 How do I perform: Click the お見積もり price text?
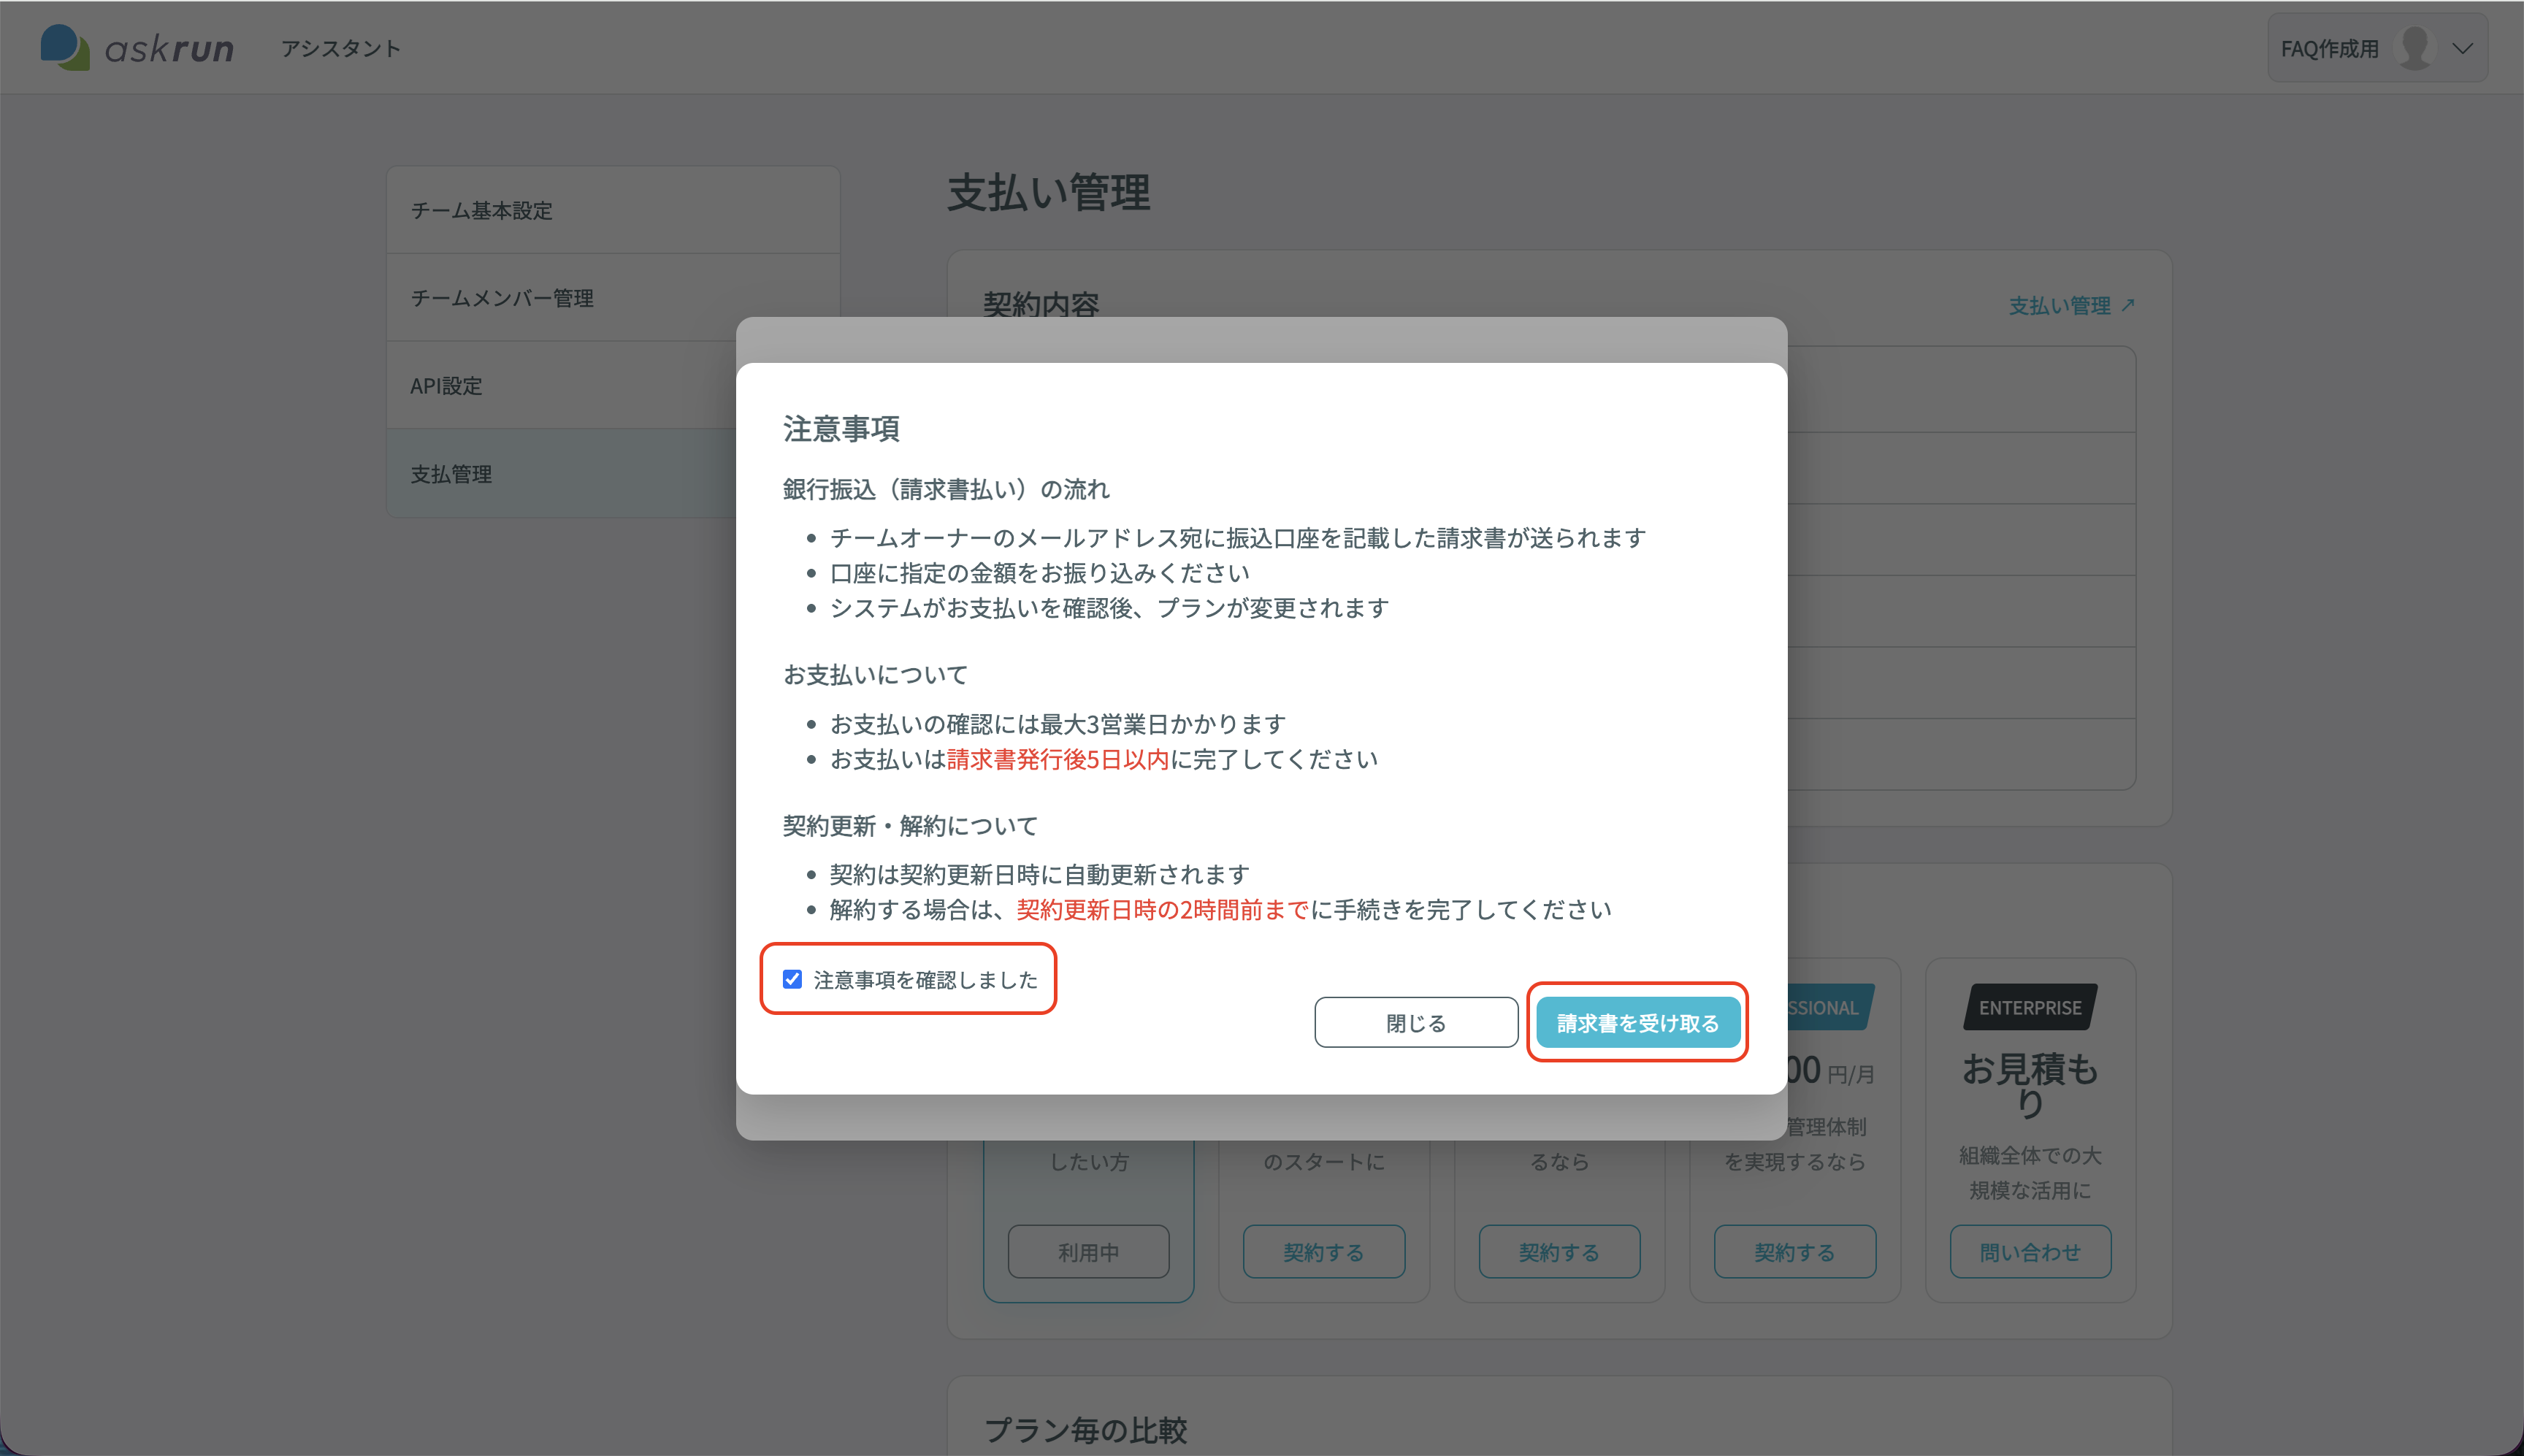[2030, 1085]
